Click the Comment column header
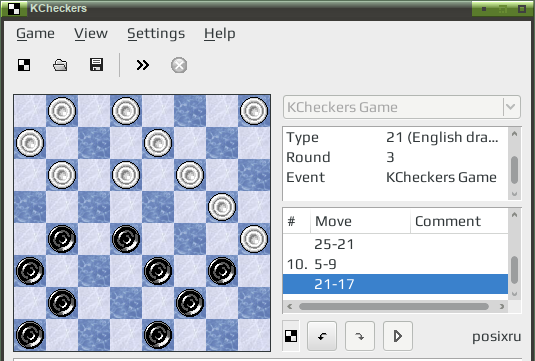 (x=459, y=221)
